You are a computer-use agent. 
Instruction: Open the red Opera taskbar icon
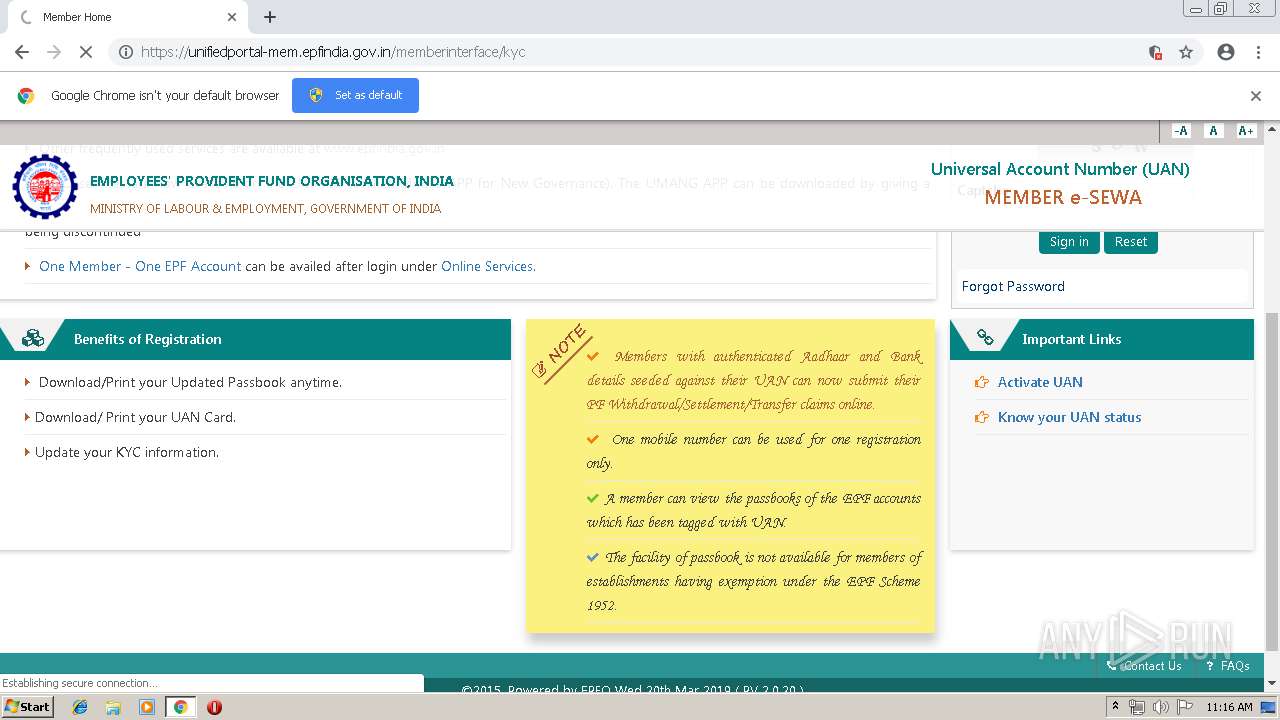click(214, 707)
